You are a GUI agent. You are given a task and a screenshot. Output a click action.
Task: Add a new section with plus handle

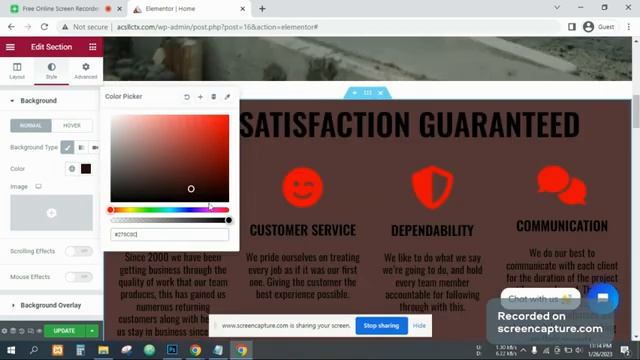tap(354, 93)
